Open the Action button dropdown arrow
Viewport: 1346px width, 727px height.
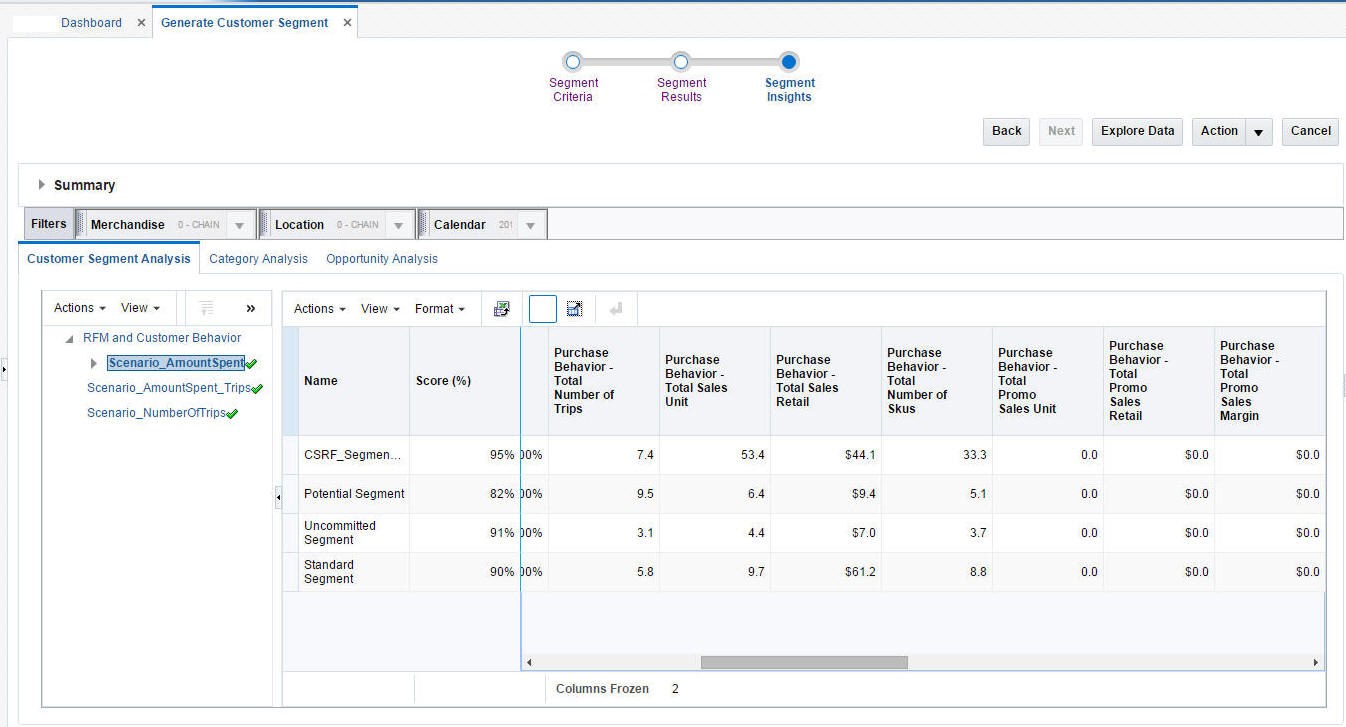1259,132
